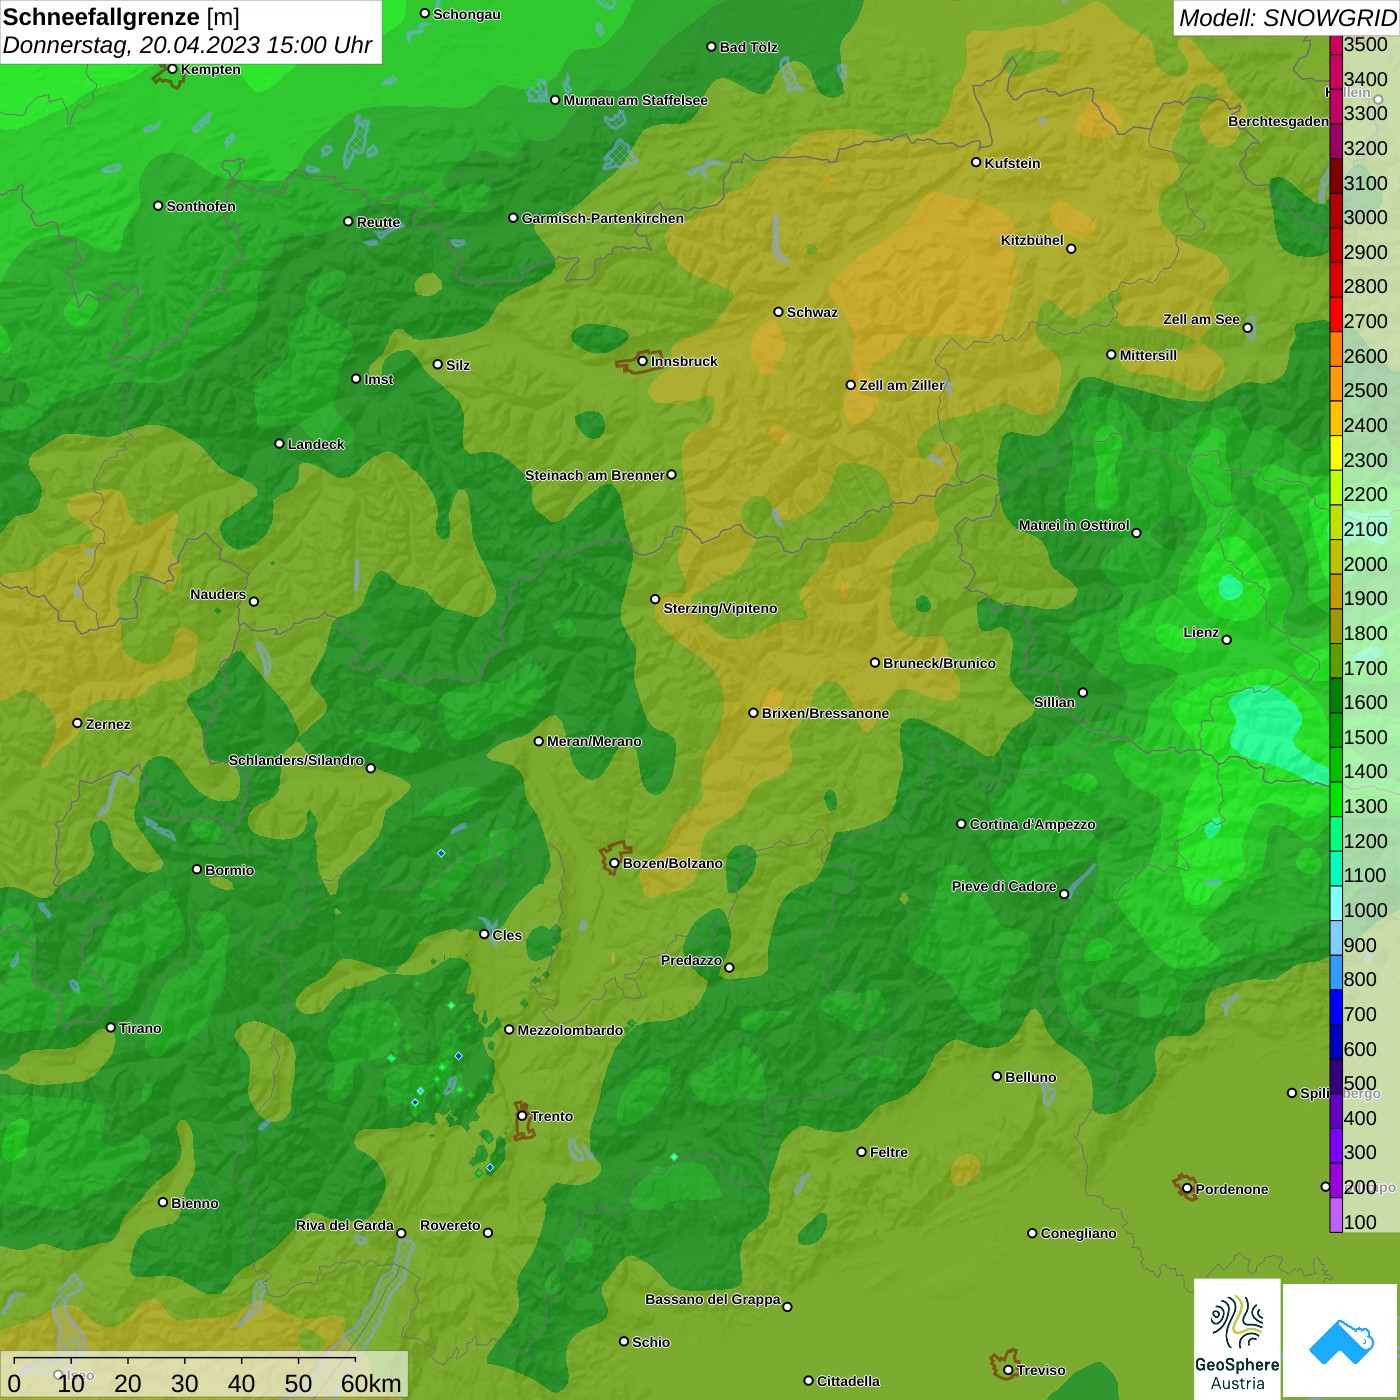Click the 'Schneefallgrenze [m]' title
1400x1400 pixels.
pyautogui.click(x=121, y=17)
